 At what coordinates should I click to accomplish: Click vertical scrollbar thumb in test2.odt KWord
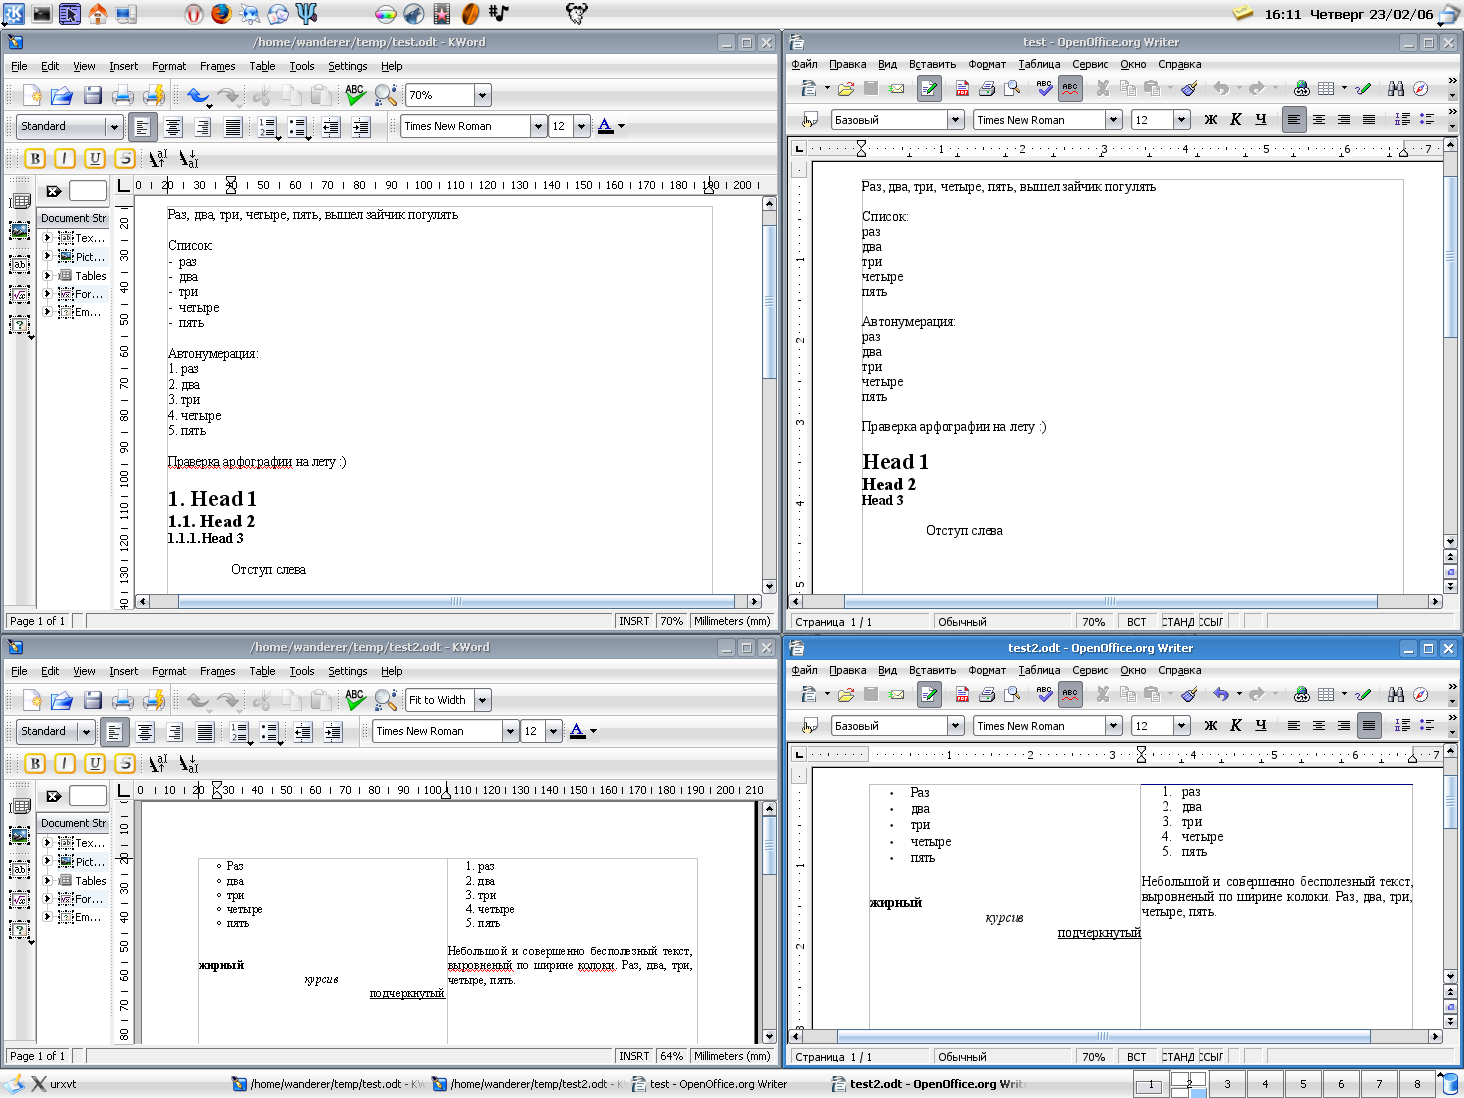click(x=769, y=846)
